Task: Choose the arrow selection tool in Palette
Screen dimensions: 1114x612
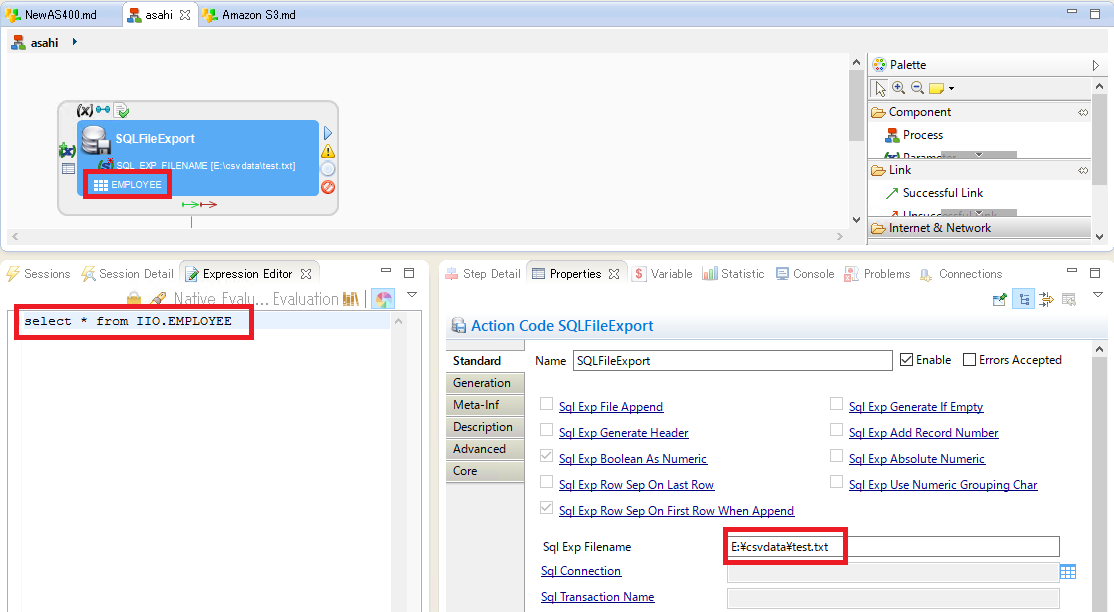Action: 880,88
